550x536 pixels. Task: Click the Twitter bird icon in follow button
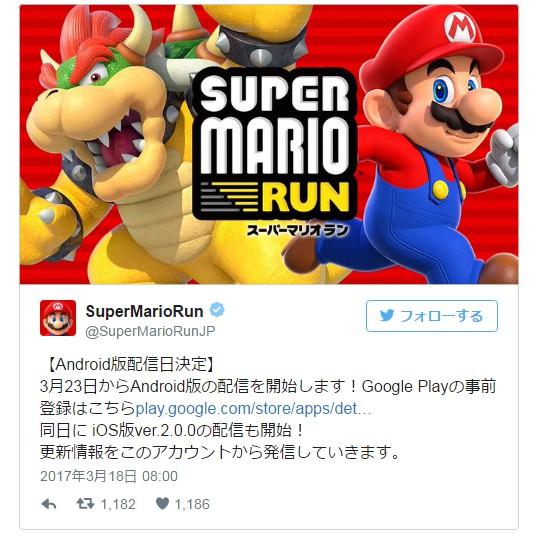pyautogui.click(x=387, y=316)
